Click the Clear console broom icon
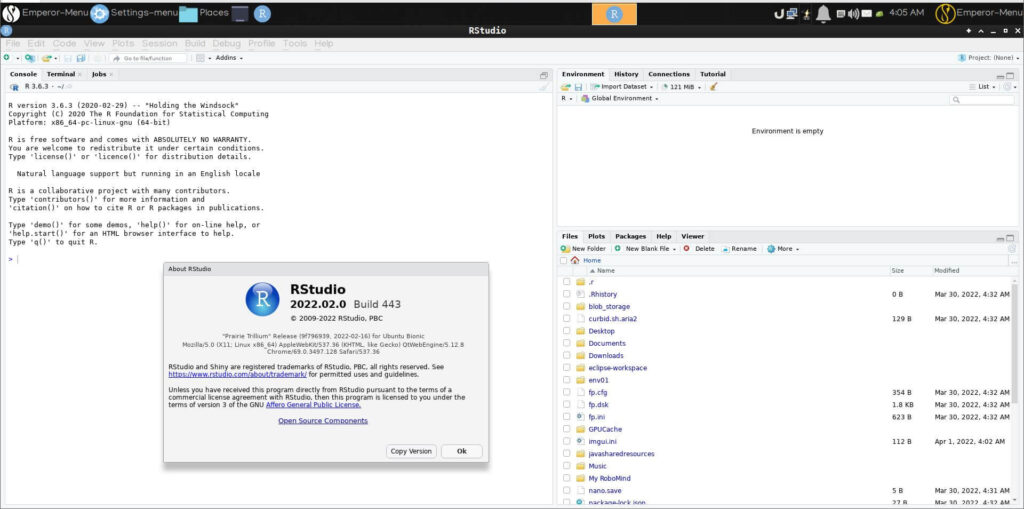1024x509 pixels. pos(544,86)
